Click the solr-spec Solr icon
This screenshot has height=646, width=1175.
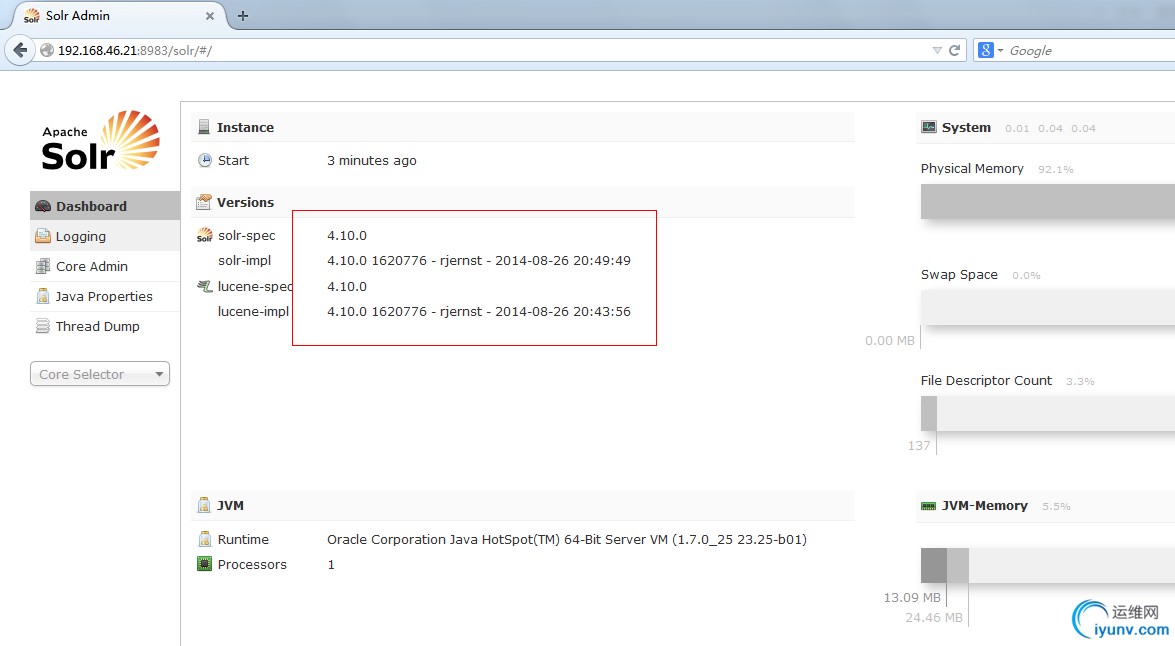tap(205, 235)
